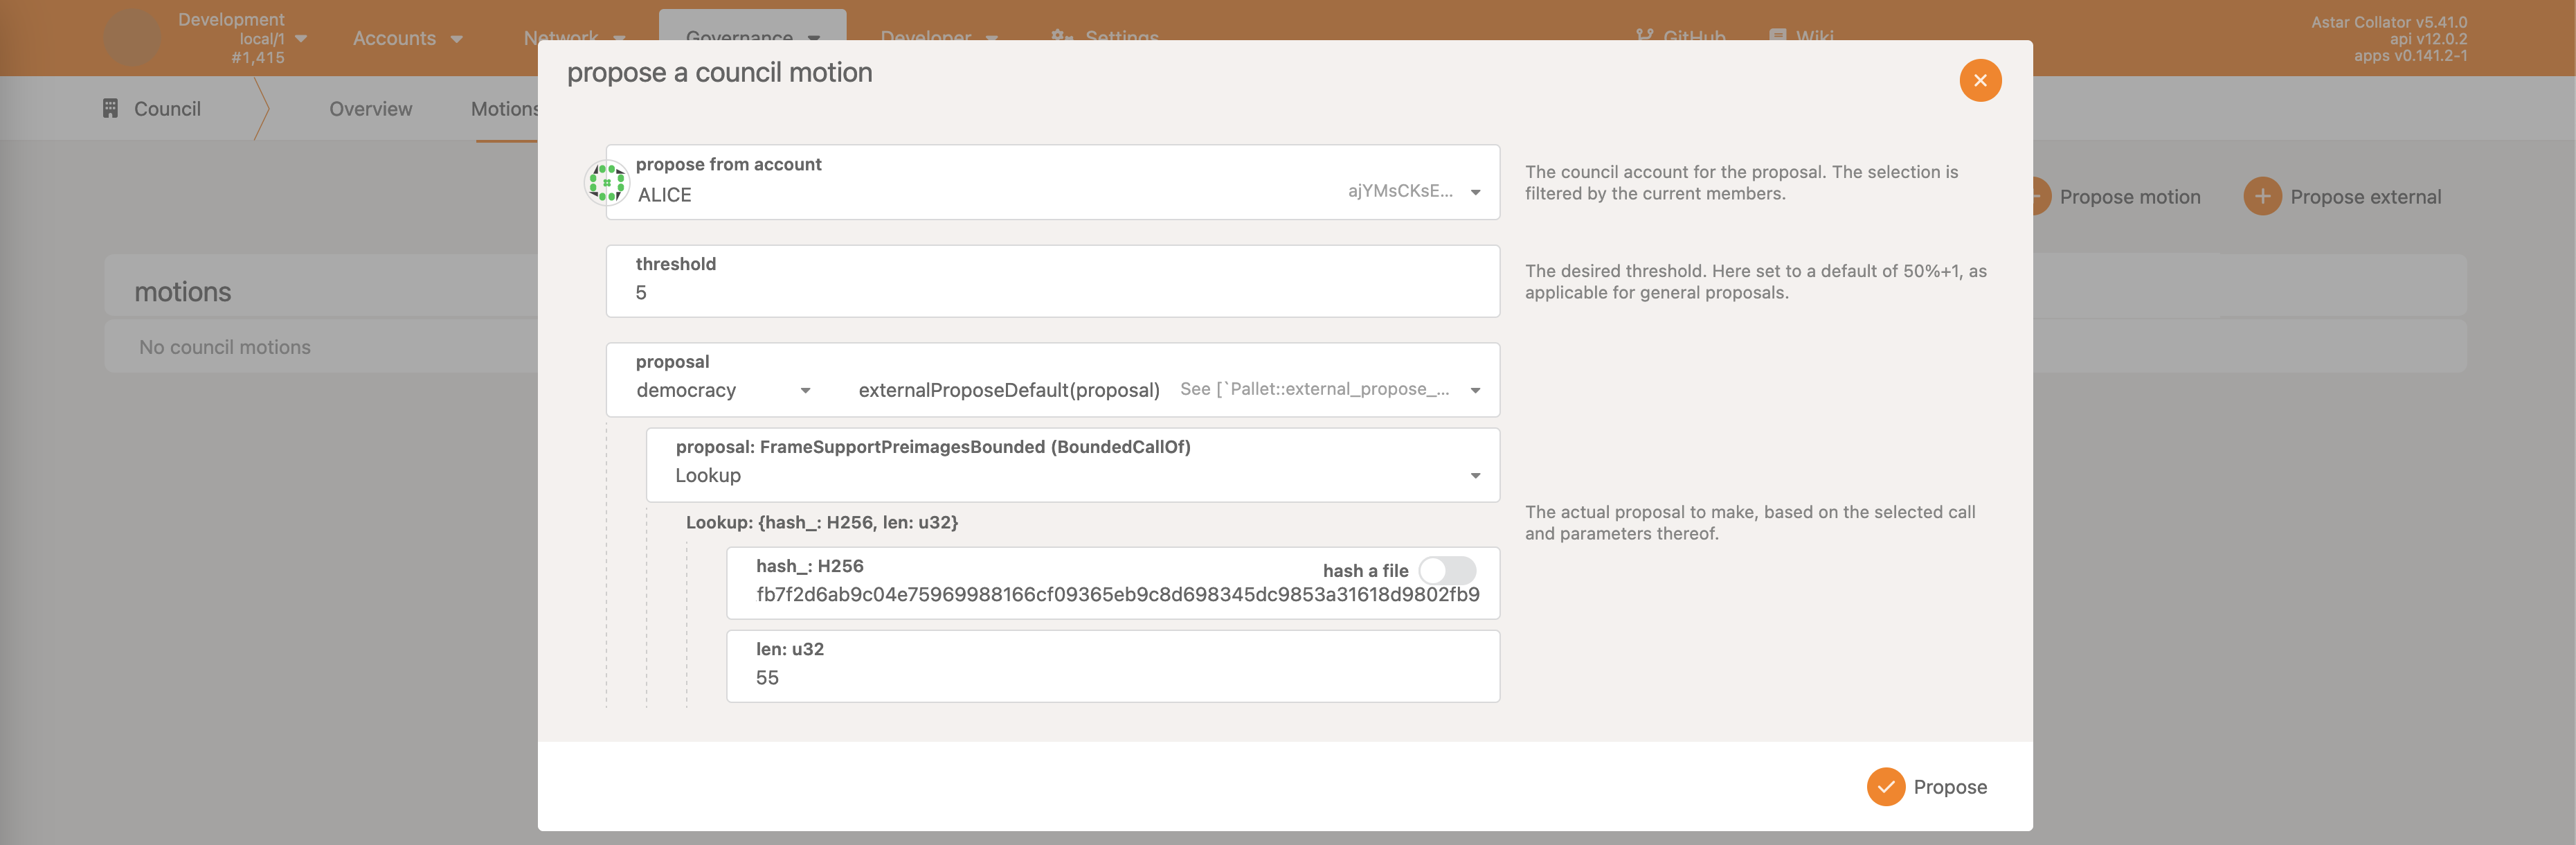Expand the externalProposeDefault proposal dropdown
Viewport: 2576px width, 845px height.
[1475, 390]
